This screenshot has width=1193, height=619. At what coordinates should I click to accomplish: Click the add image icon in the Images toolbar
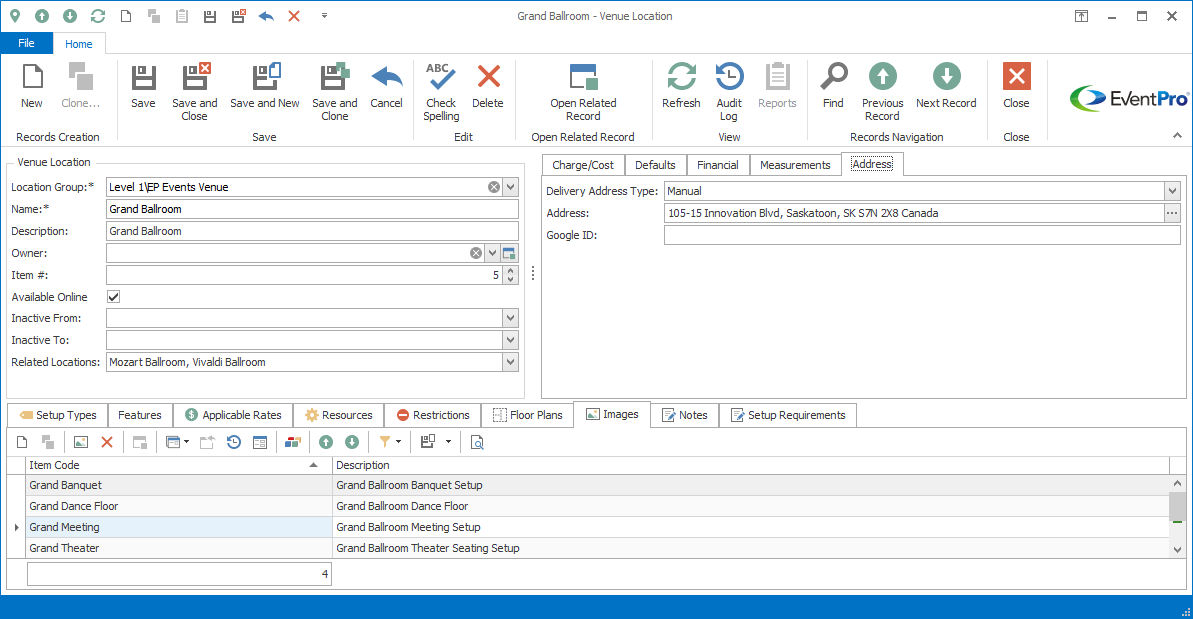tap(81, 443)
